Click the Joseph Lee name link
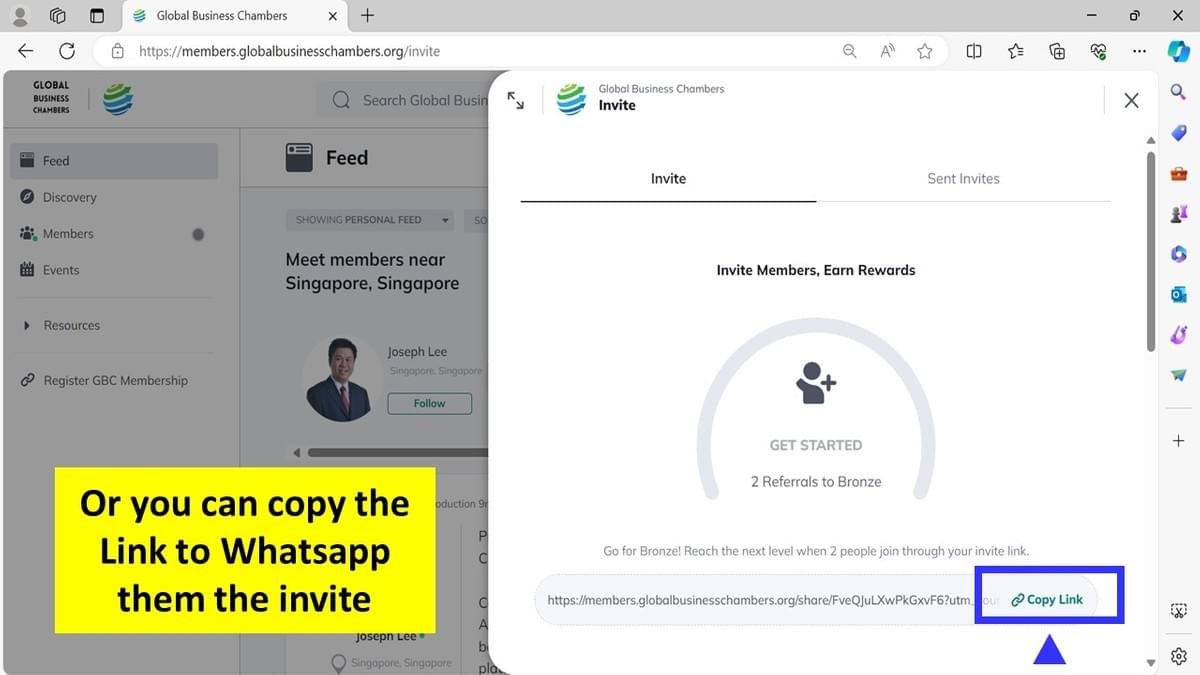The height and width of the screenshot is (675, 1200). 417,352
